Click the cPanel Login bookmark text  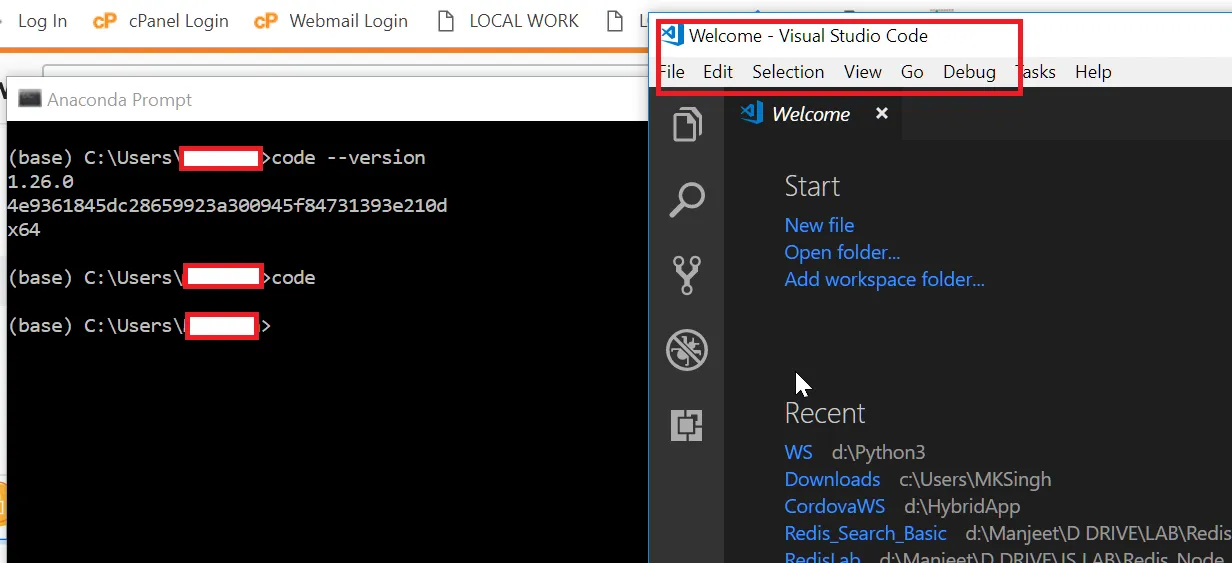click(178, 20)
